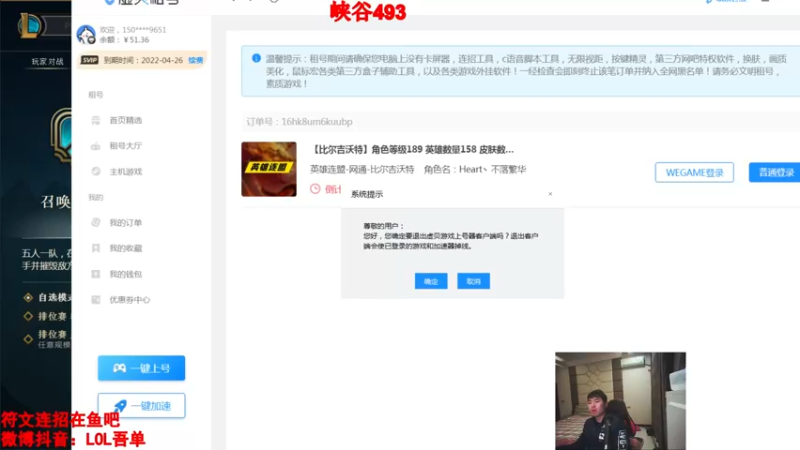Confirm exit with 确定 button
This screenshot has height=450, width=800.
[431, 281]
